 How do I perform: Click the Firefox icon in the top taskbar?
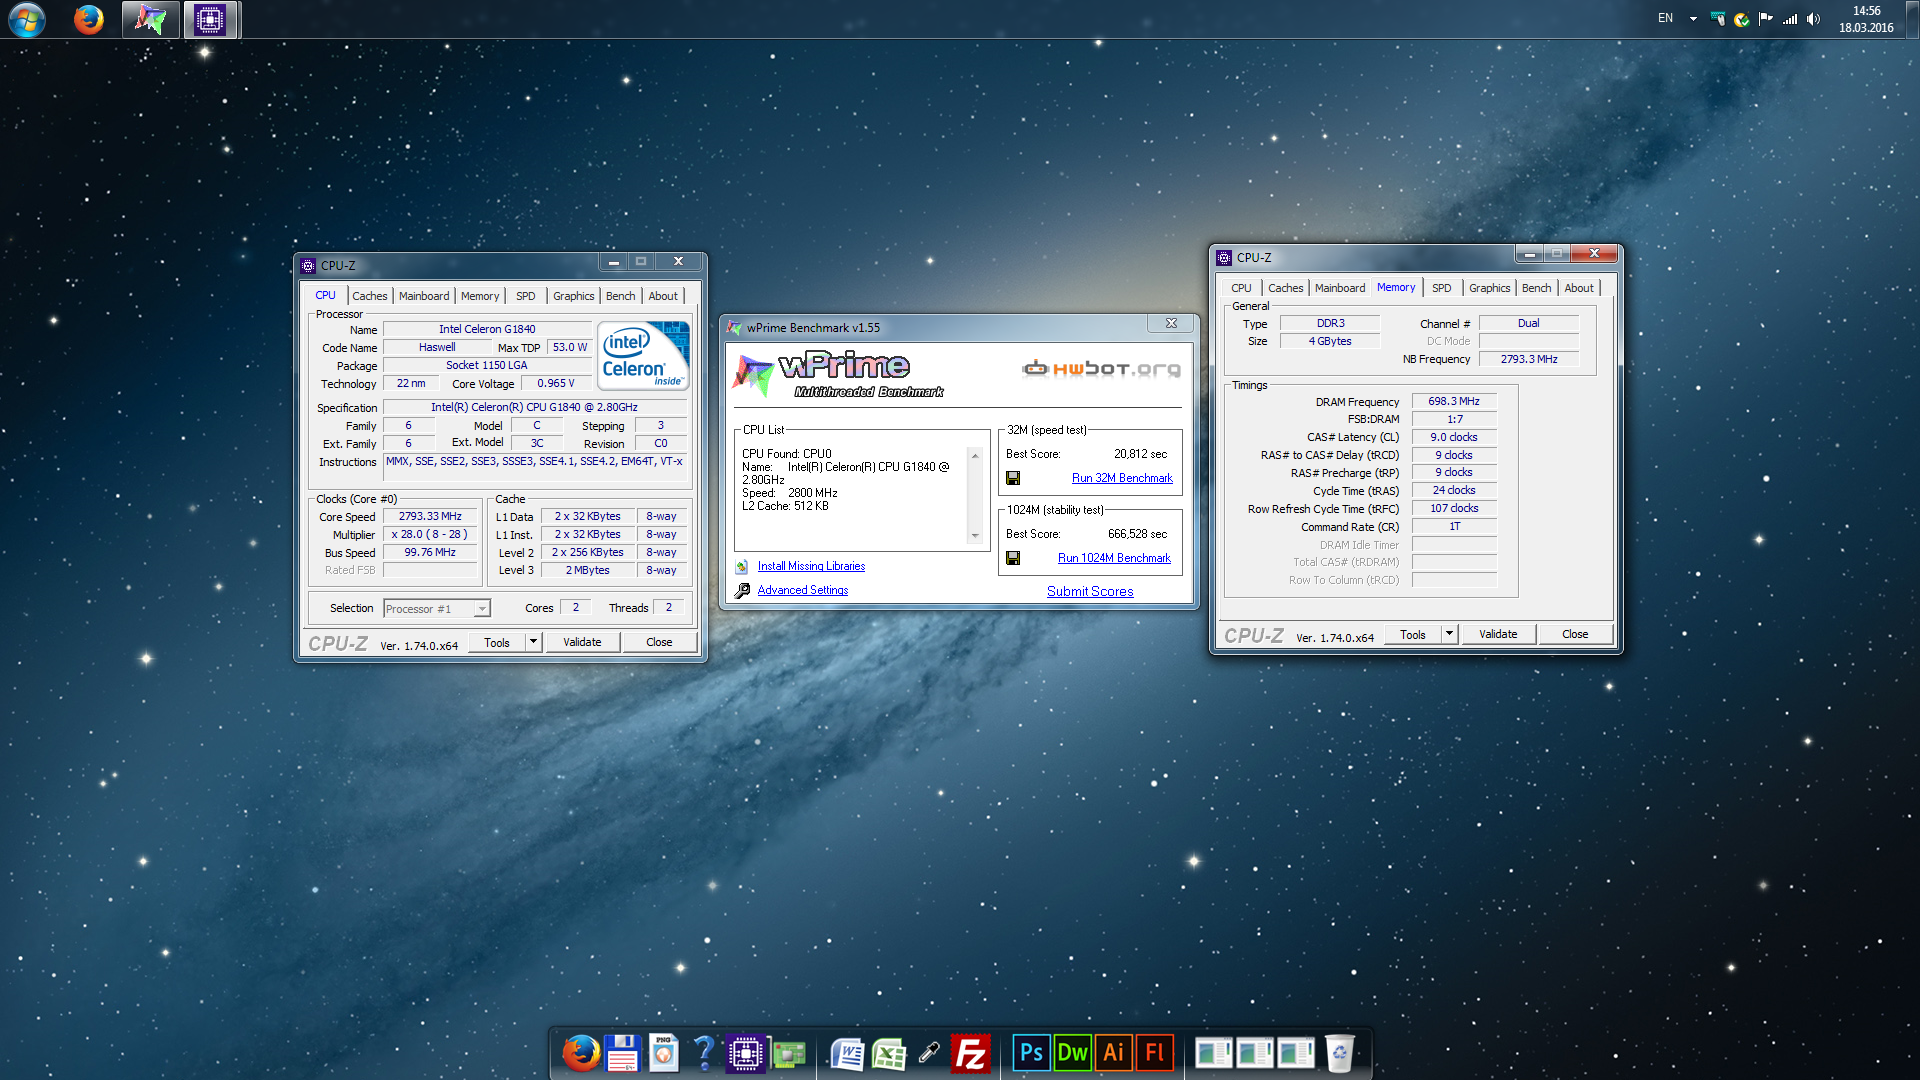(89, 19)
